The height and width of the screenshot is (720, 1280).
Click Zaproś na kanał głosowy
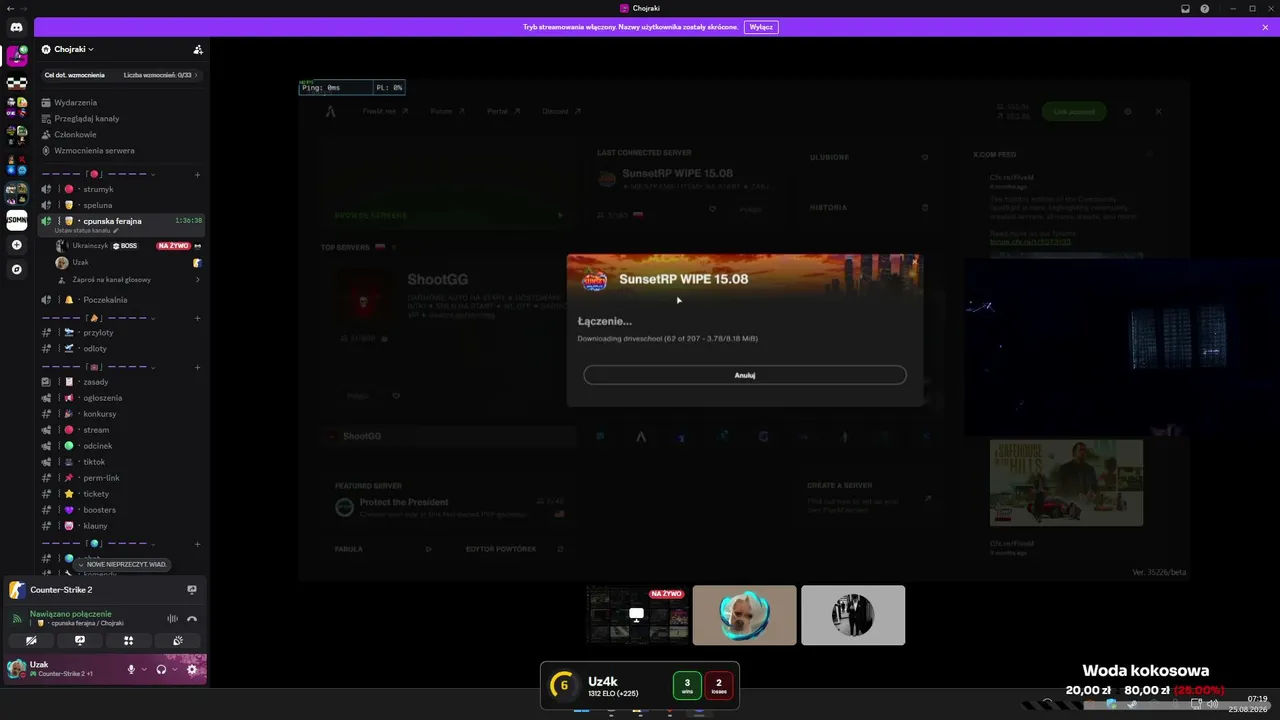112,280
